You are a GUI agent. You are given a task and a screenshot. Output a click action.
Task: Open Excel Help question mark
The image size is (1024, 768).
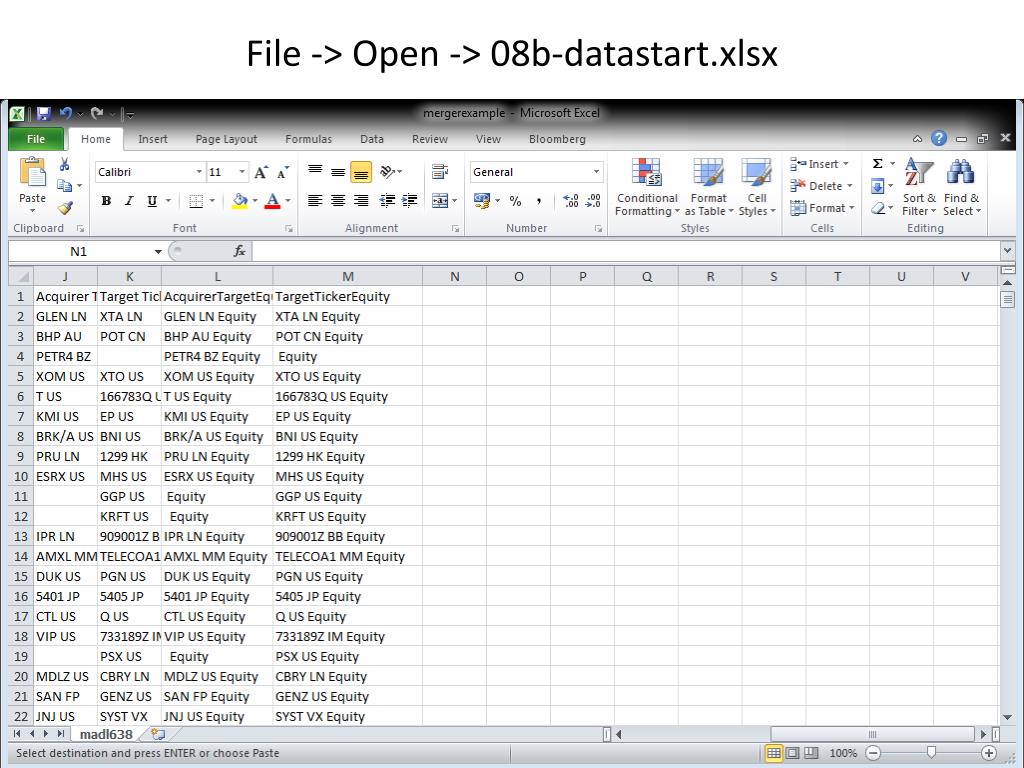click(x=938, y=138)
